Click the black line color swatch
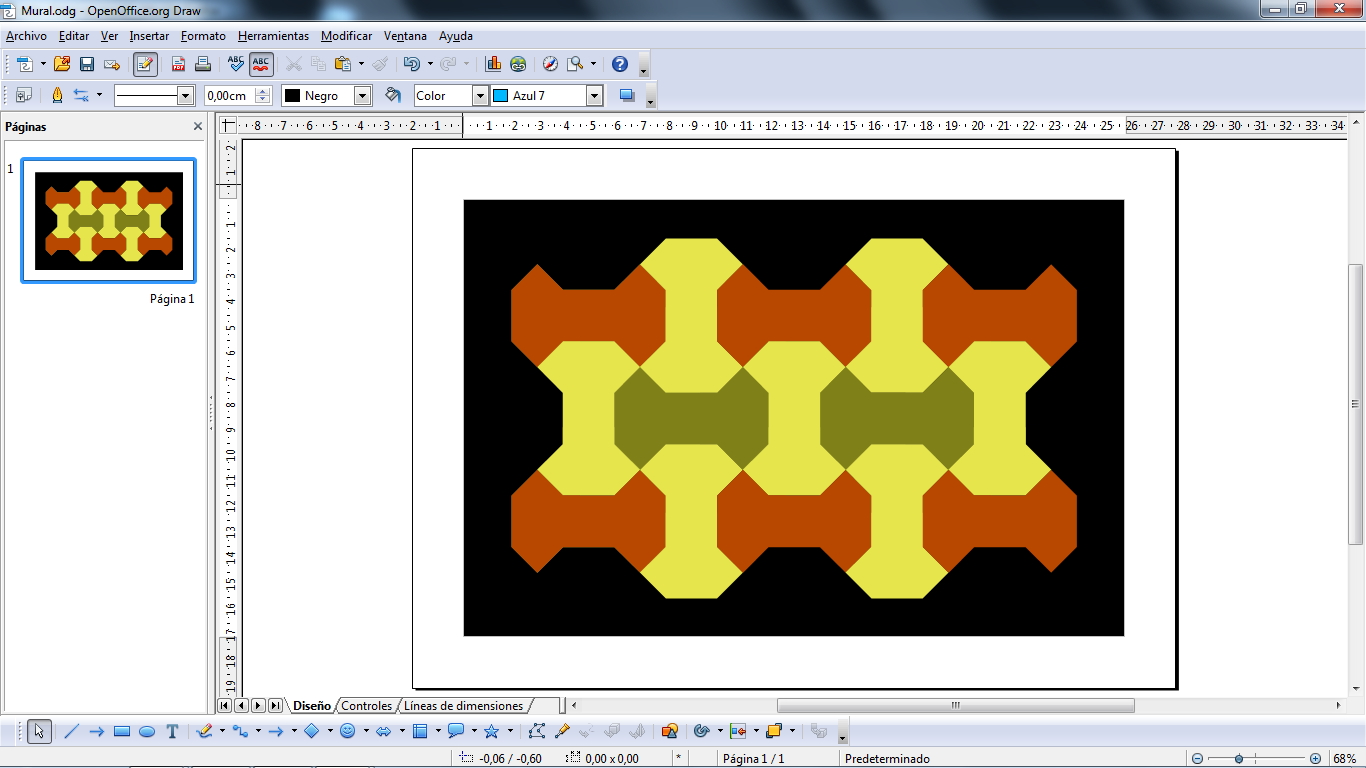 (293, 96)
